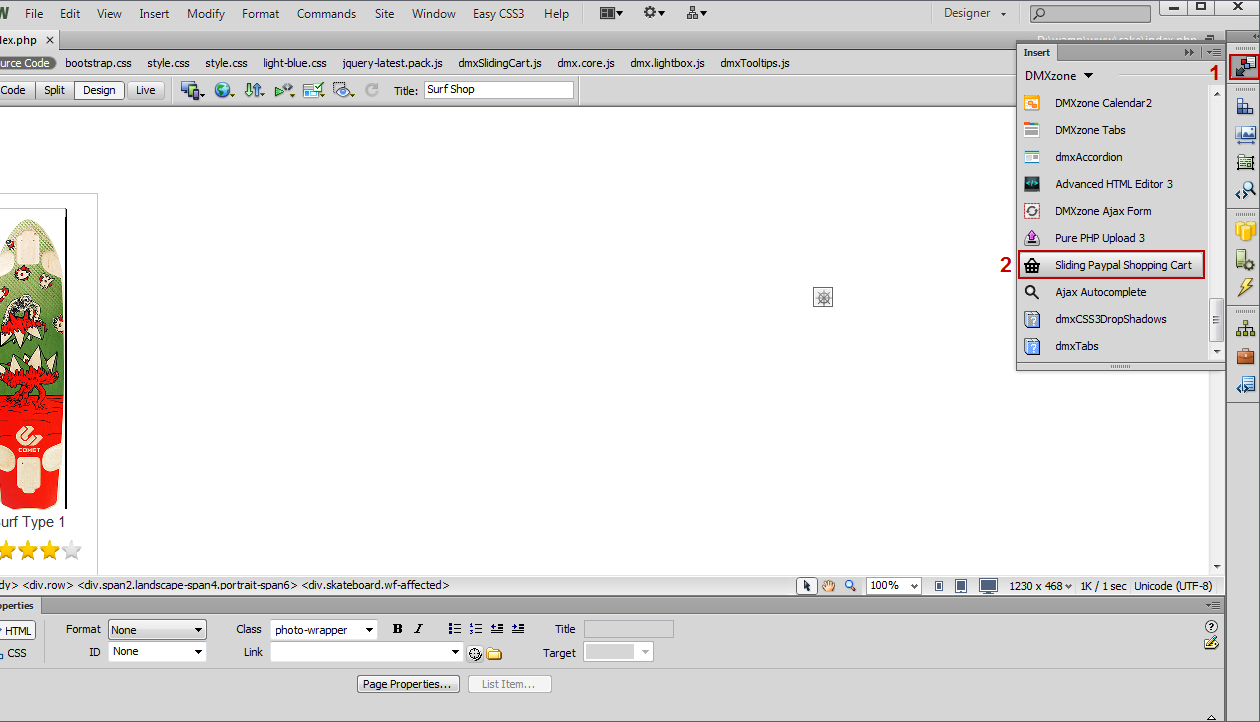1260x722 pixels.
Task: Apply Unordered List formatting
Action: pyautogui.click(x=455, y=629)
